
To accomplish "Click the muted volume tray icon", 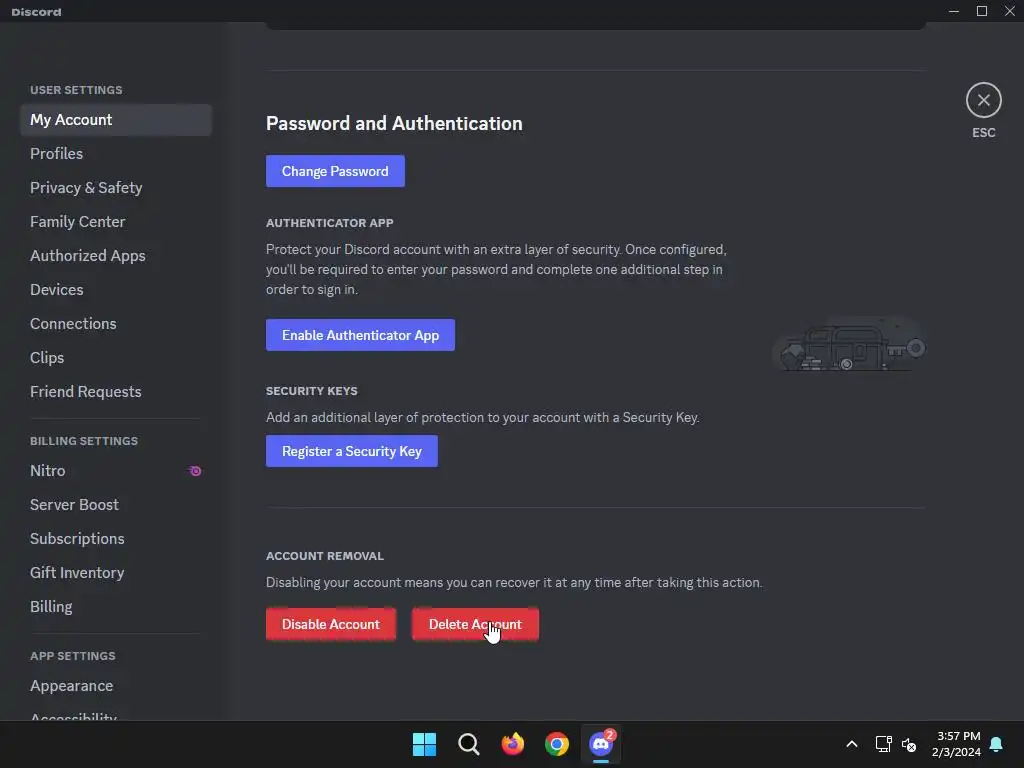I will click(x=909, y=744).
